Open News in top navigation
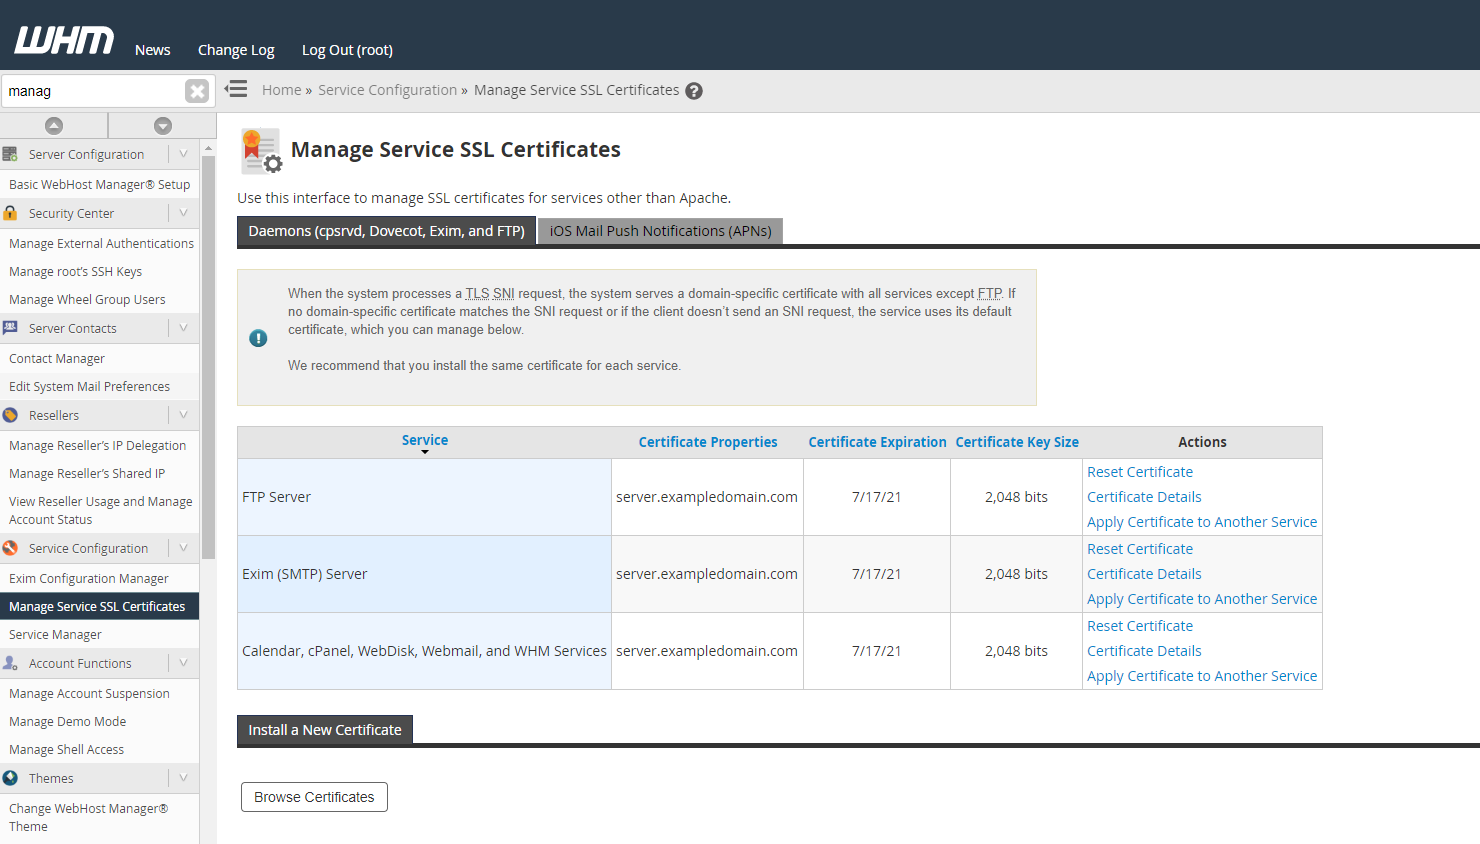The width and height of the screenshot is (1480, 844). 153,50
